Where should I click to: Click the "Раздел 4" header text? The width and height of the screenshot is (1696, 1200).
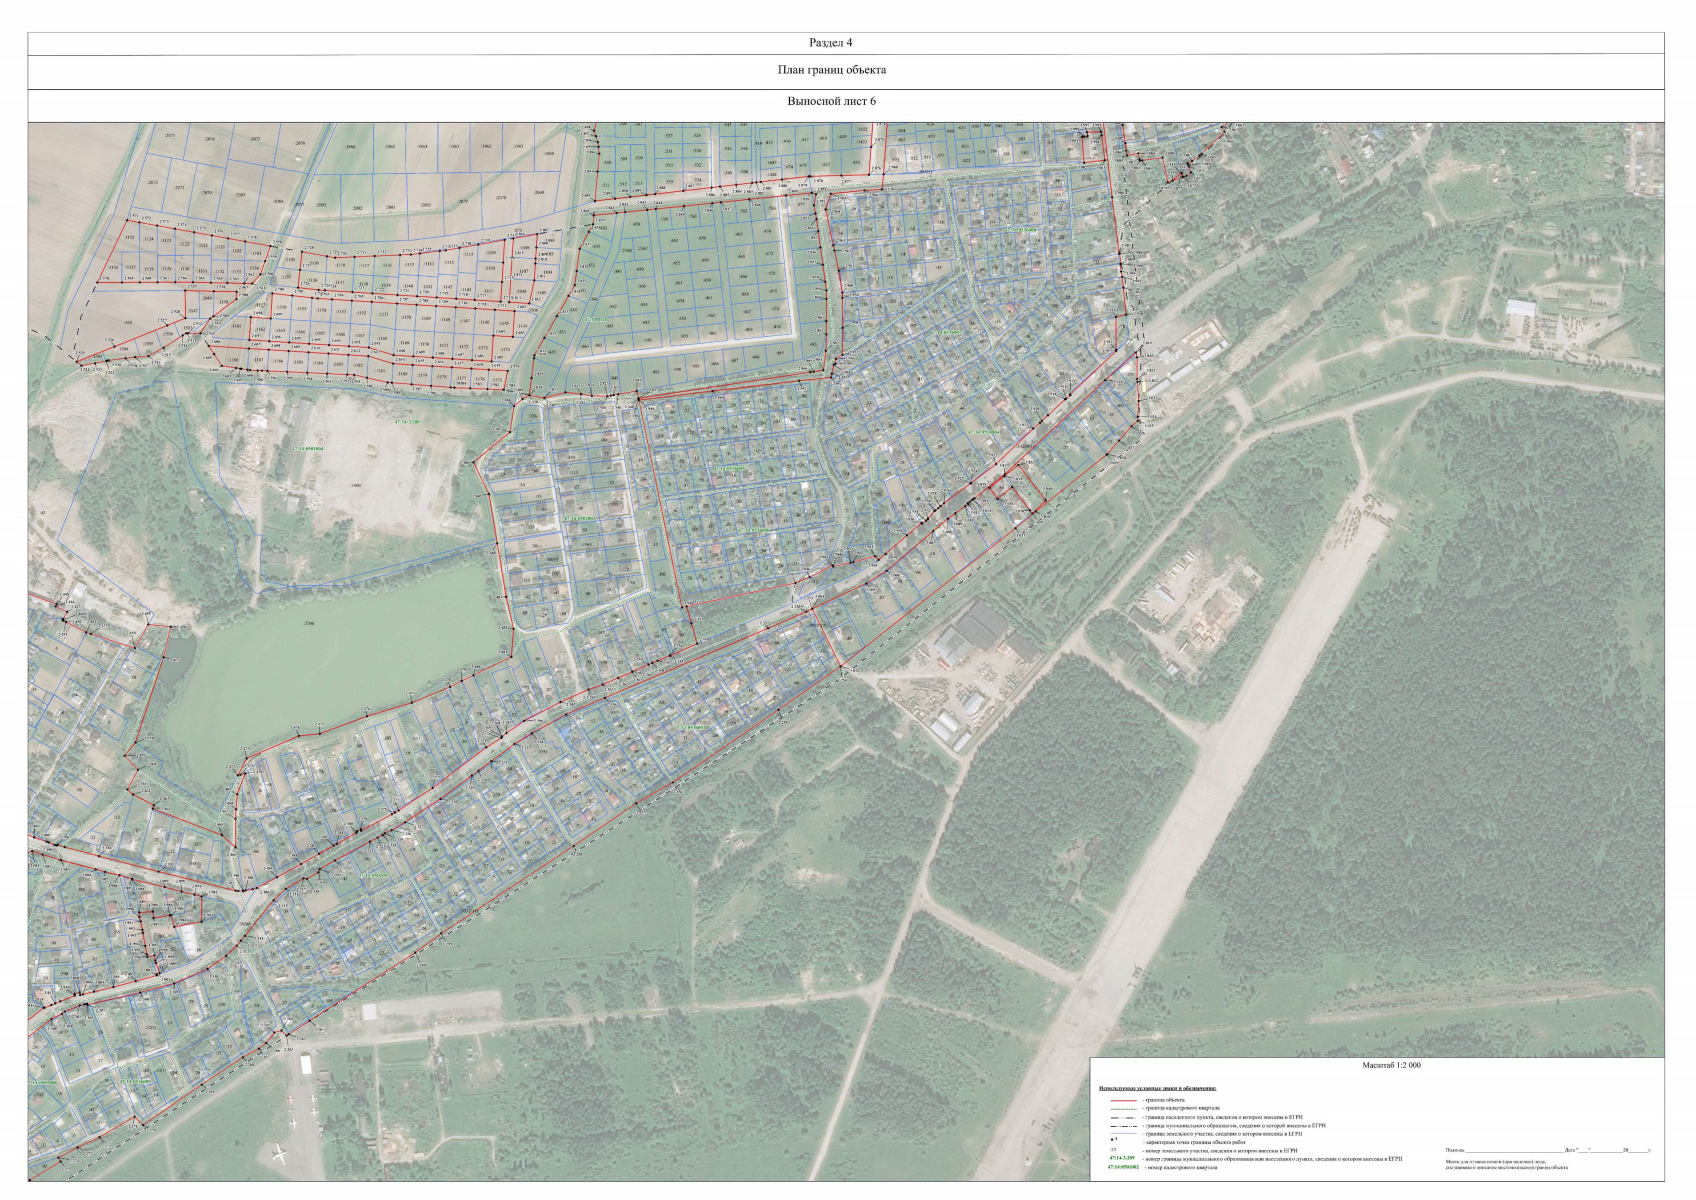(x=830, y=43)
